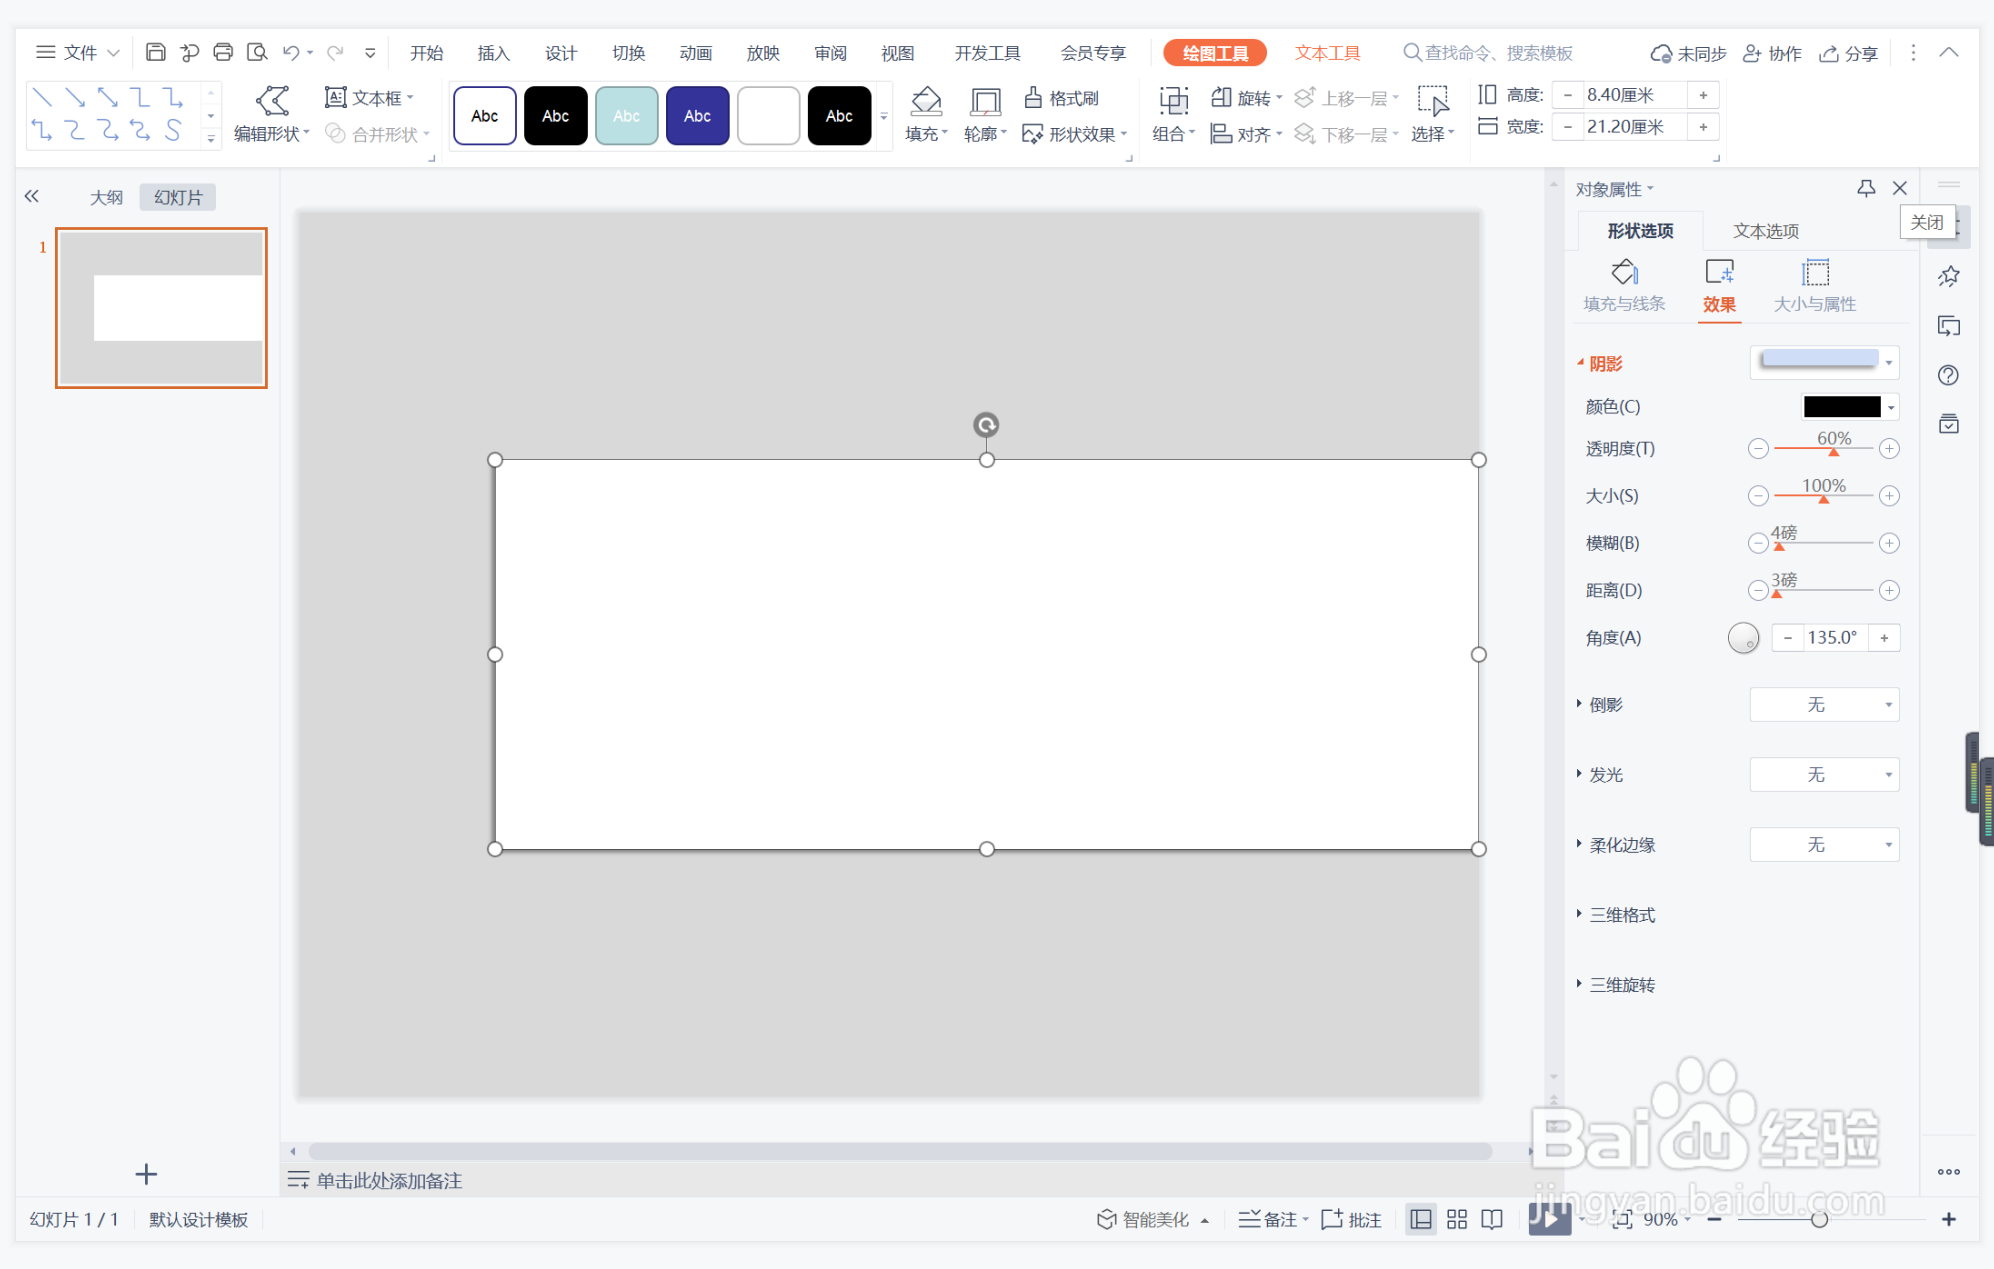The height and width of the screenshot is (1269, 1994).
Task: Click the save icon in the quick toolbar
Action: (155, 52)
